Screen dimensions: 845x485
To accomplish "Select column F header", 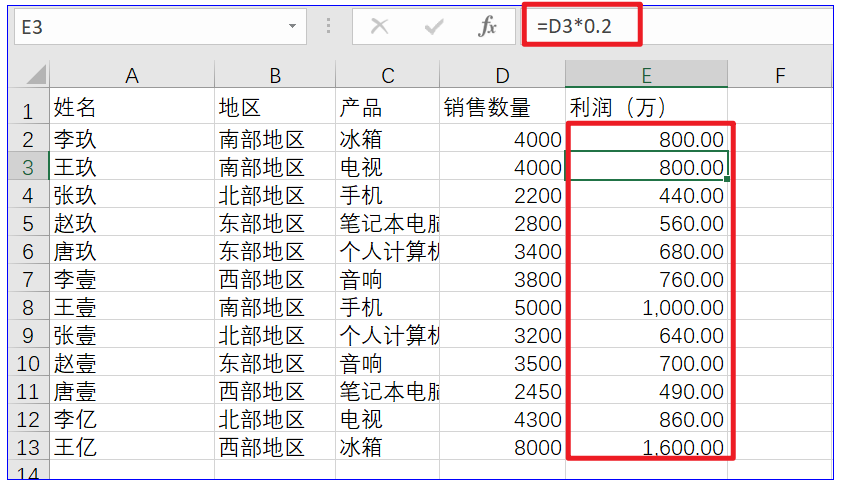I will pos(780,75).
